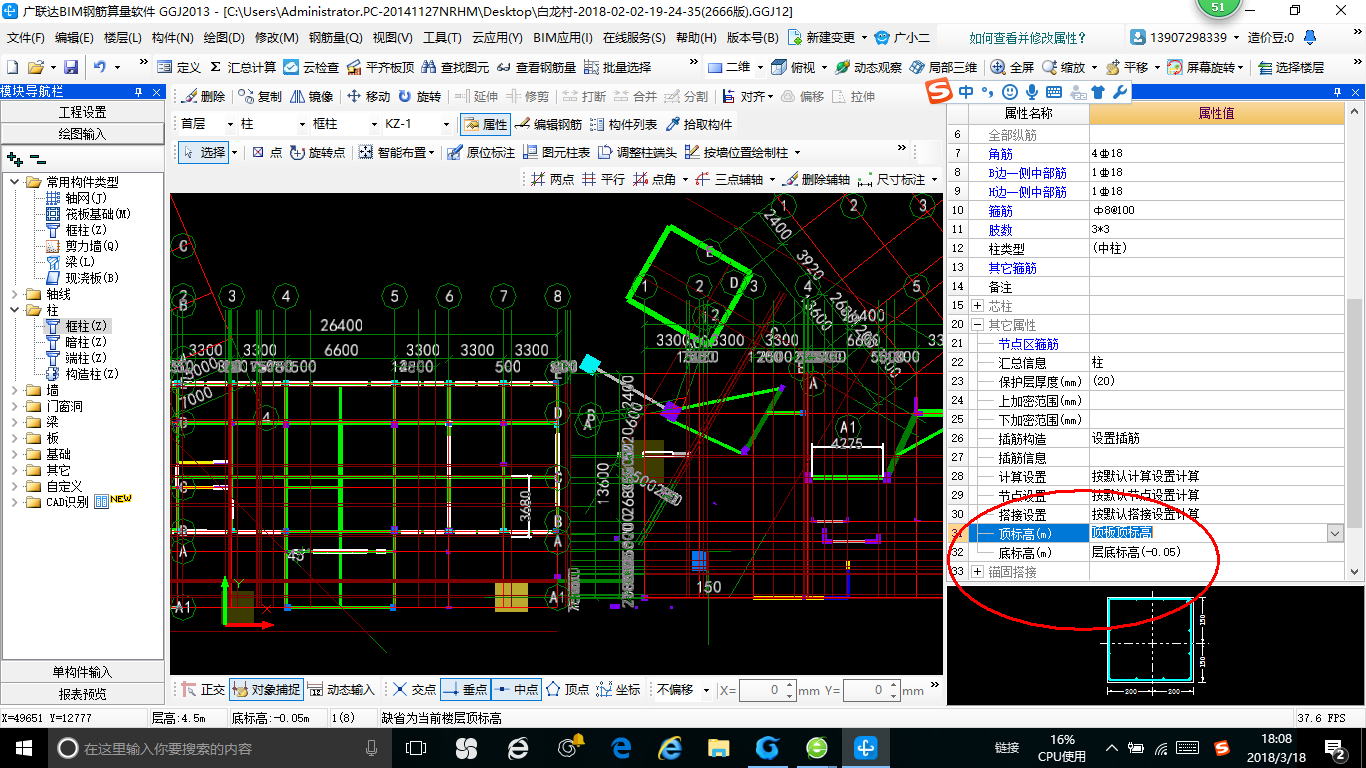Click the 删除辅轴 delete auxiliary axis tool
This screenshot has width=1366, height=768.
point(816,180)
